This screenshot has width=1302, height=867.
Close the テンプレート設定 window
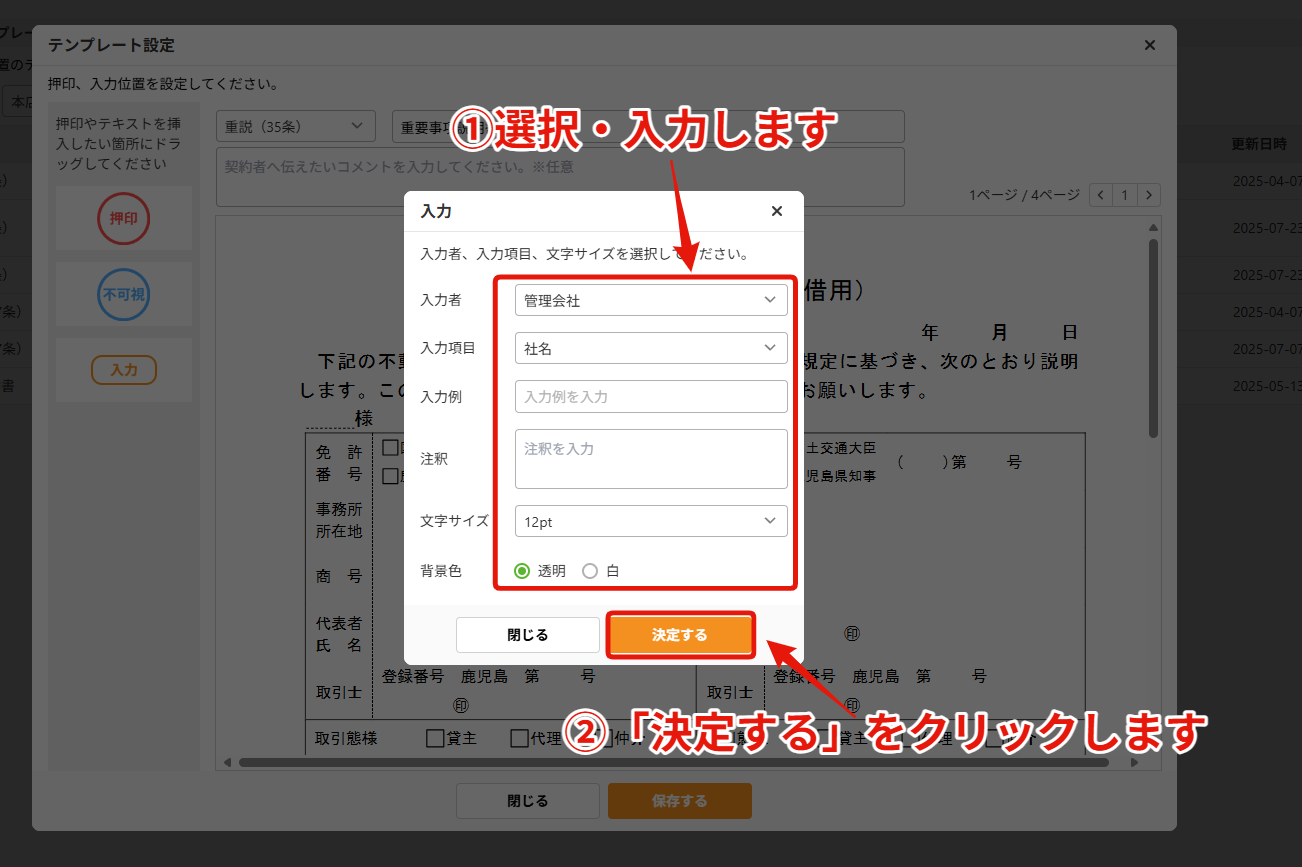coord(1150,45)
